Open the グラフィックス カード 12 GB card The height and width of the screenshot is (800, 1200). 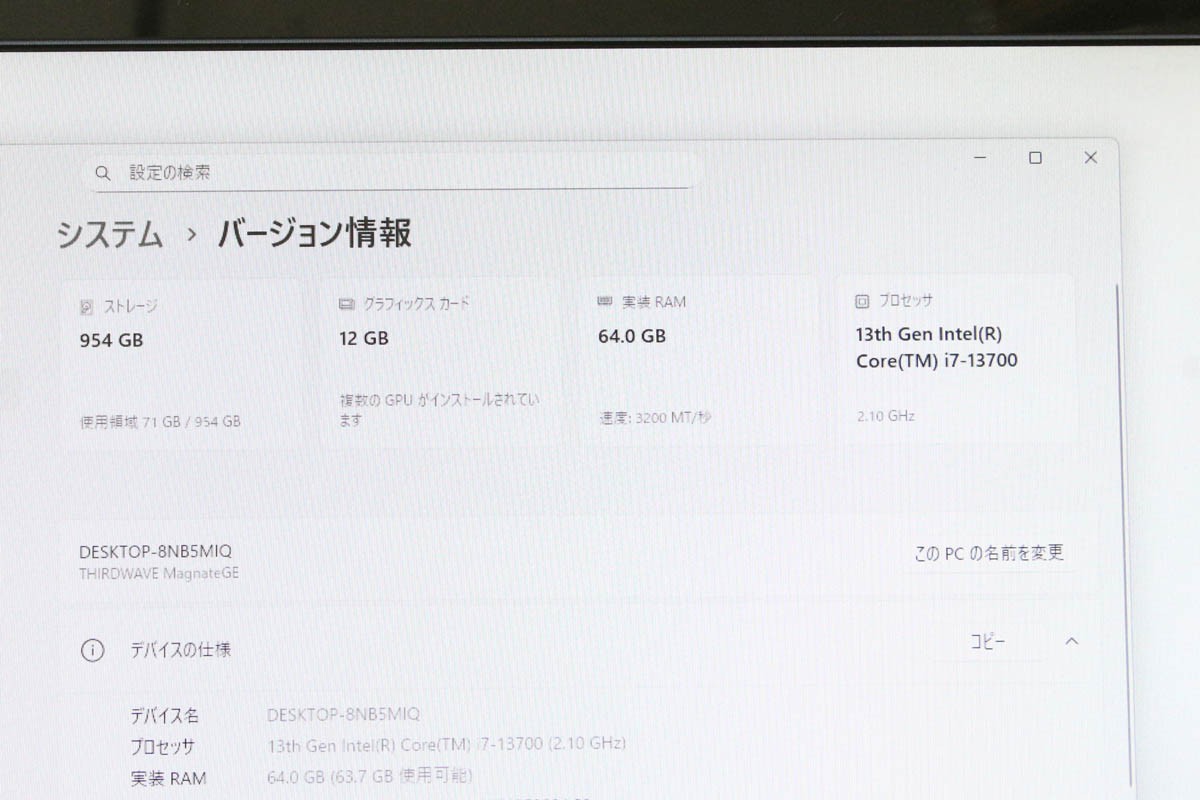click(x=442, y=362)
